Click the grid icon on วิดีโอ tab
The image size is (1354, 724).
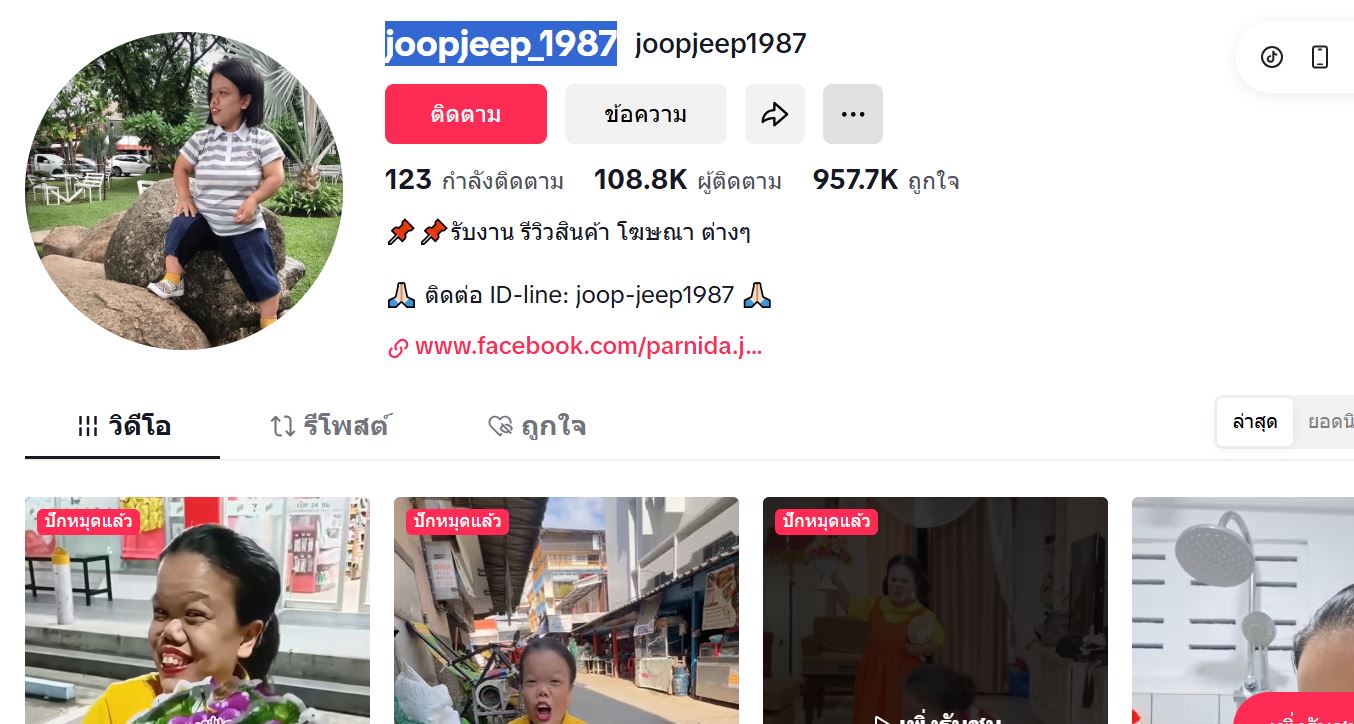click(88, 427)
